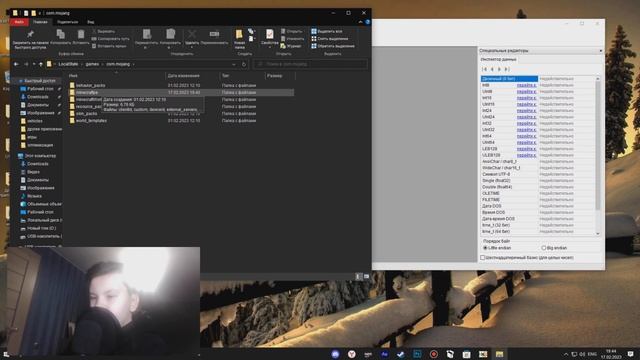640x360 pixels.
Task: Click the Explorer Help question mark icon
Action: [367, 22]
